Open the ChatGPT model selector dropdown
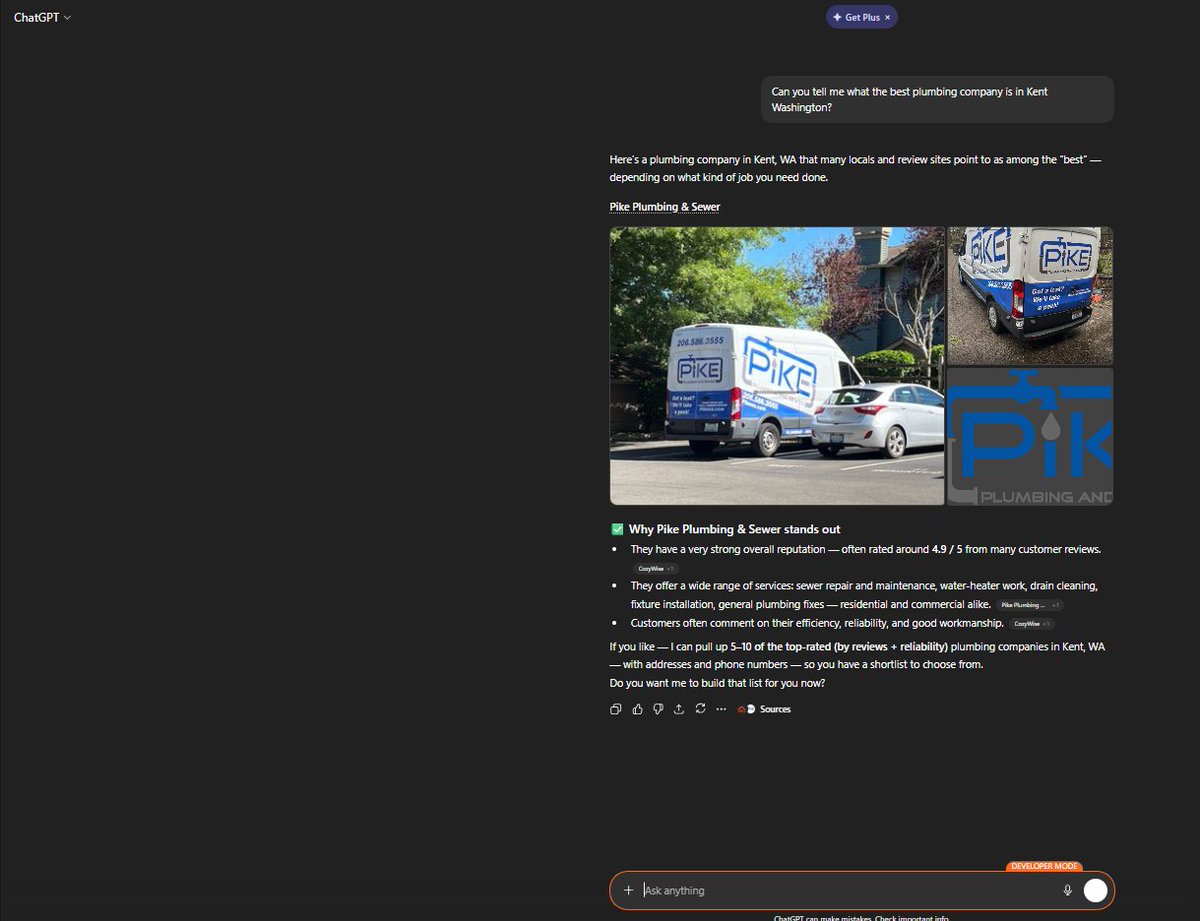Screen dimensions: 1200x921 tap(42, 18)
